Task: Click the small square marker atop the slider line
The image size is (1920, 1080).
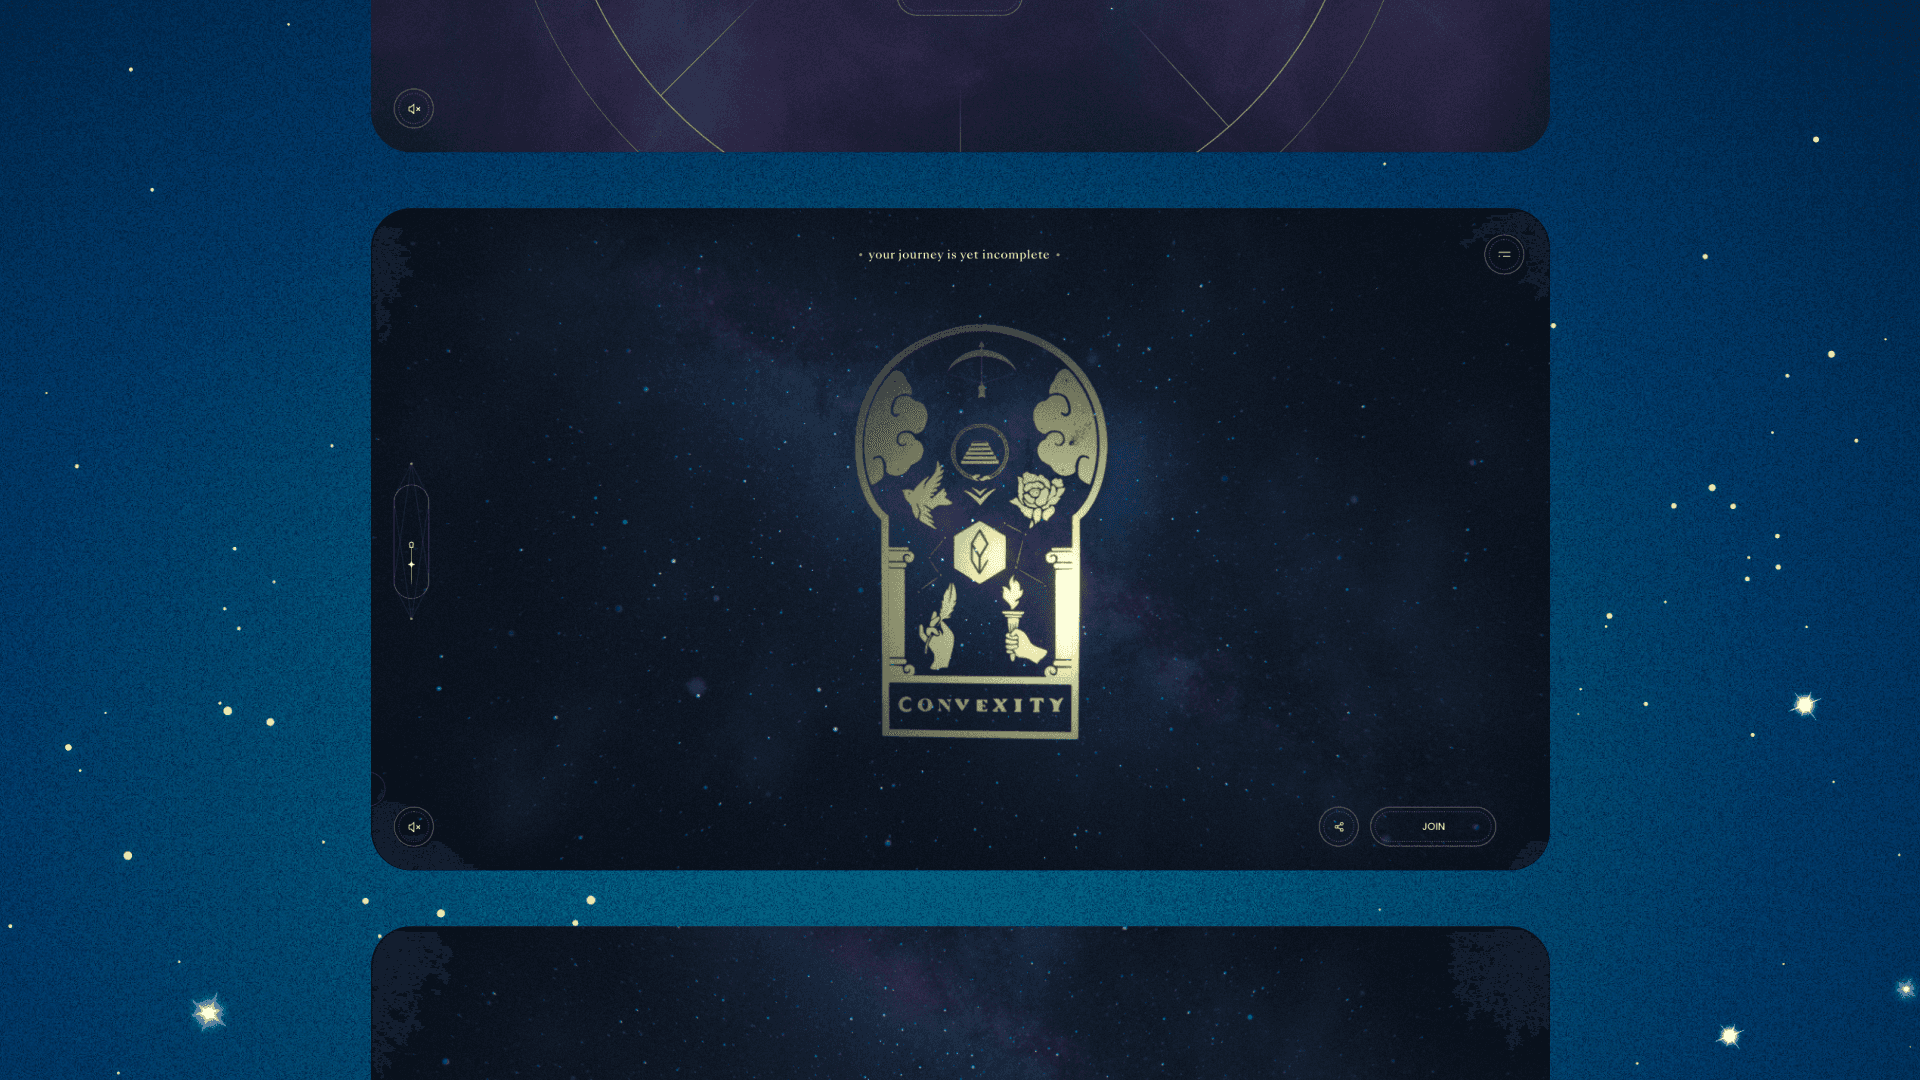Action: coord(411,545)
